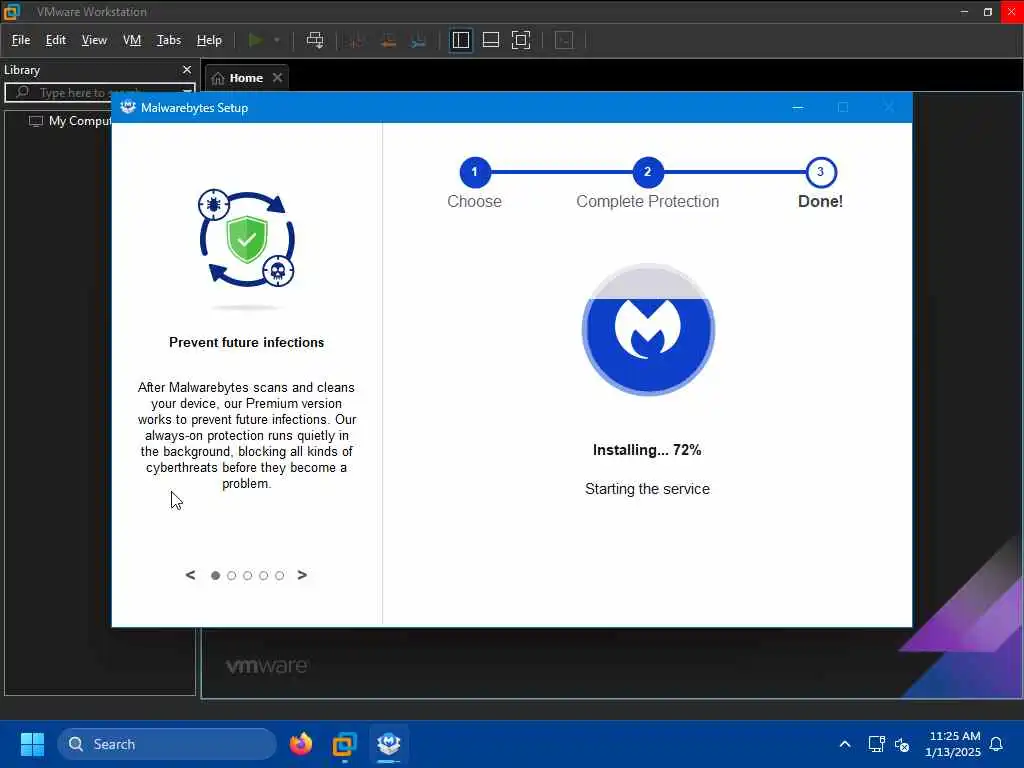Open the VM menu in VMware Workstation

132,40
